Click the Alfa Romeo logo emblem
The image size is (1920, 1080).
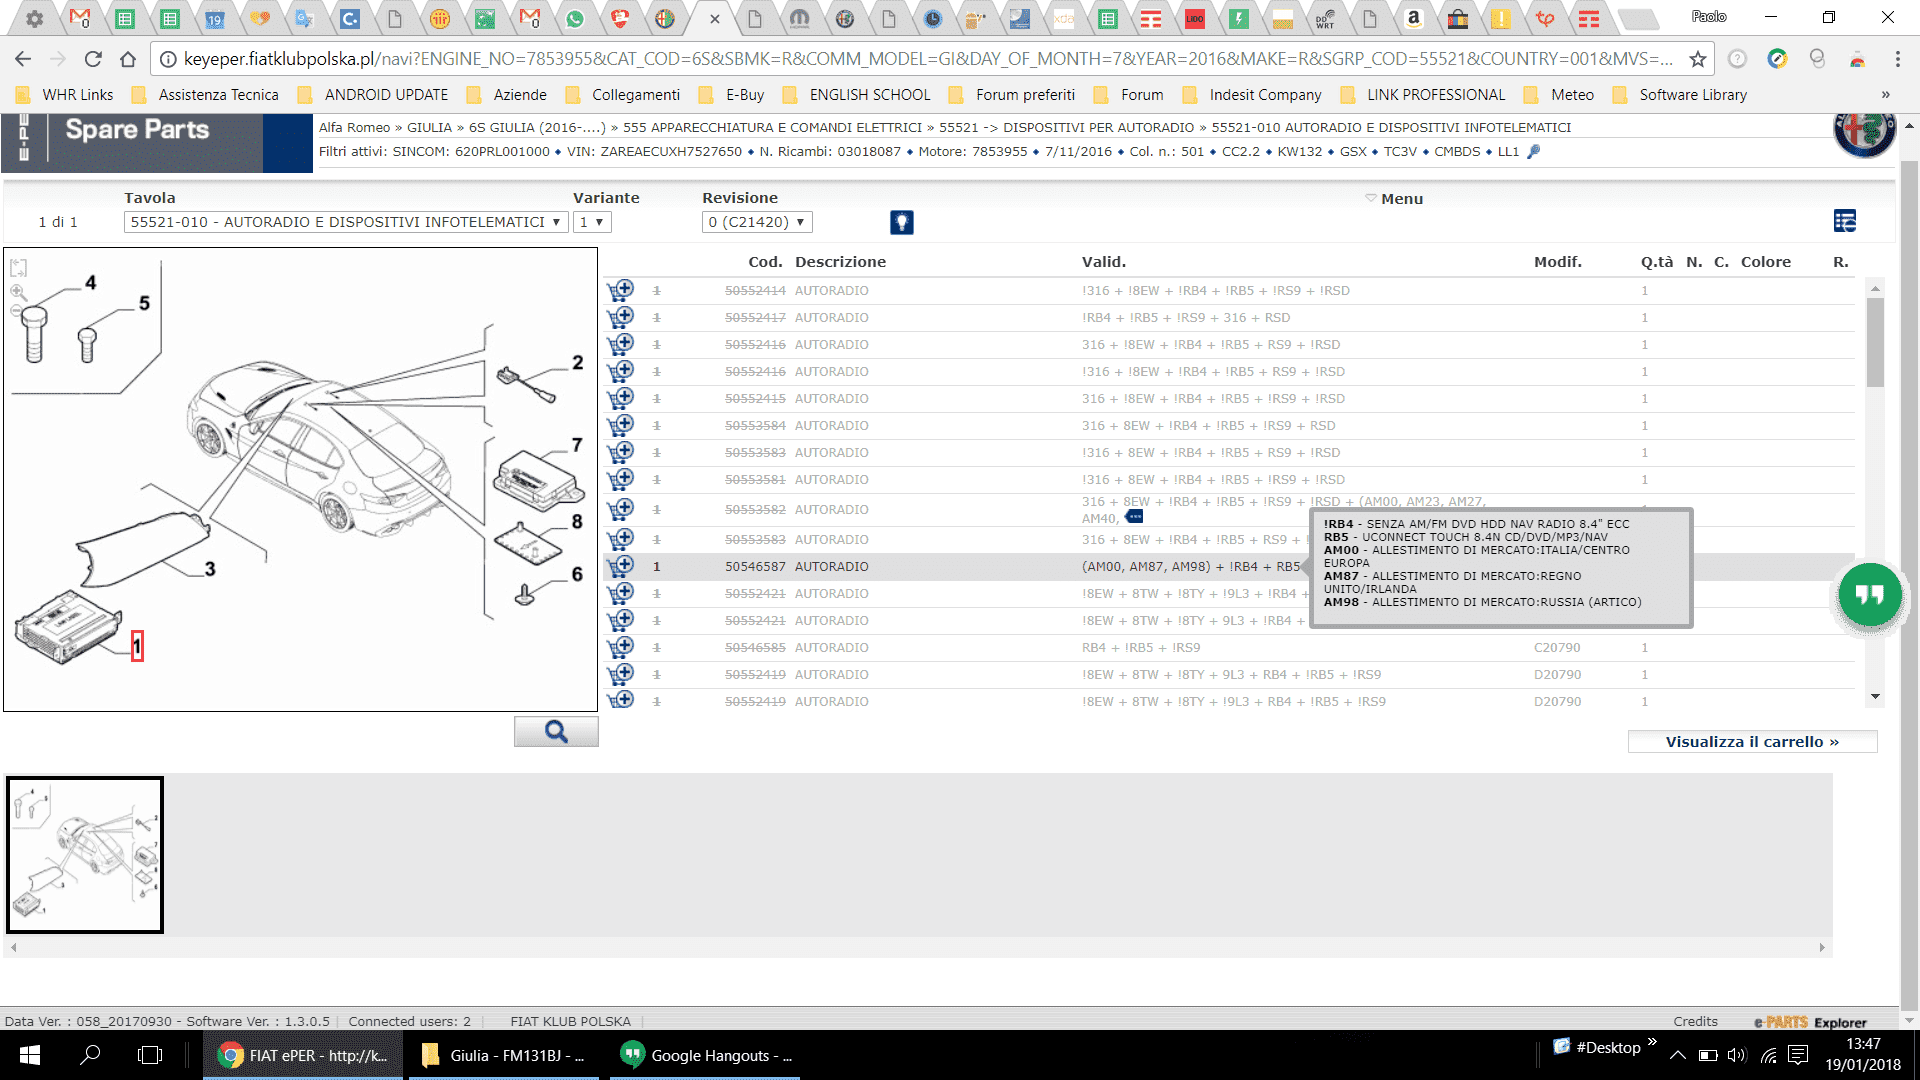[x=1864, y=133]
